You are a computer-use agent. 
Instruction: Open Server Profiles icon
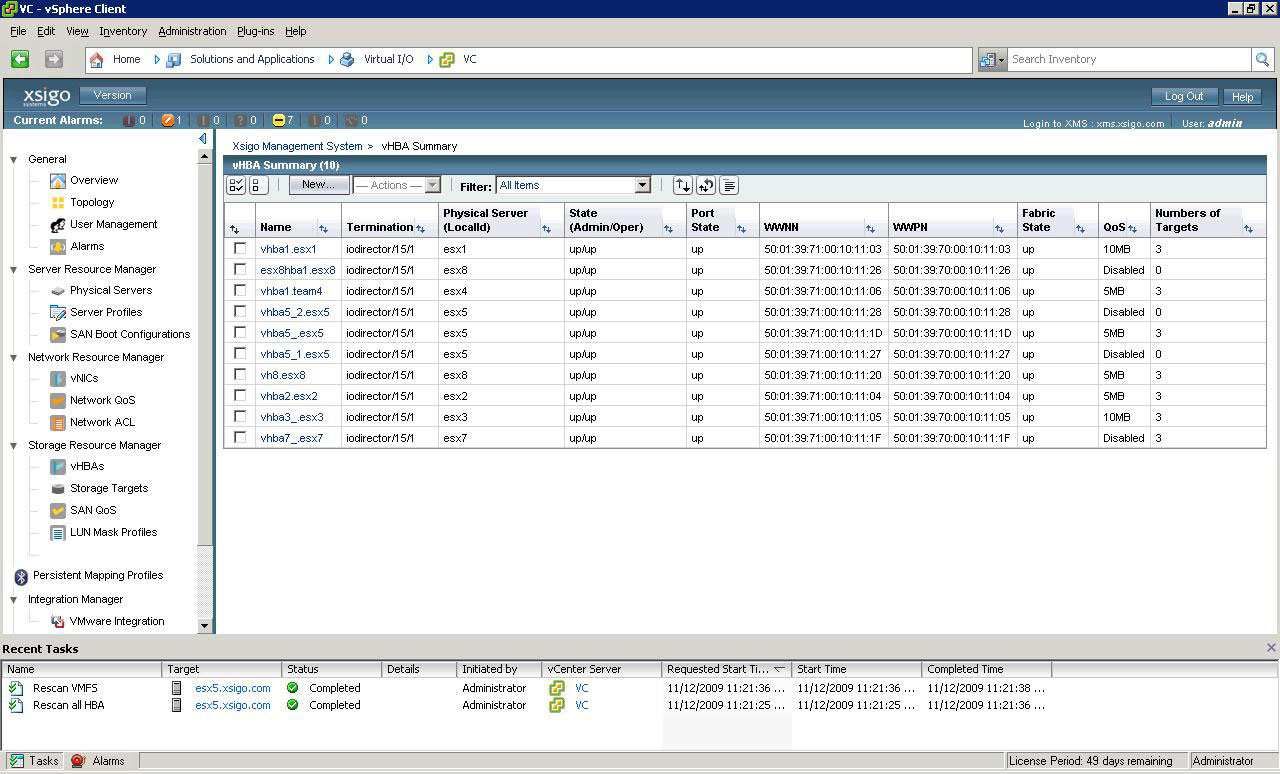point(58,313)
